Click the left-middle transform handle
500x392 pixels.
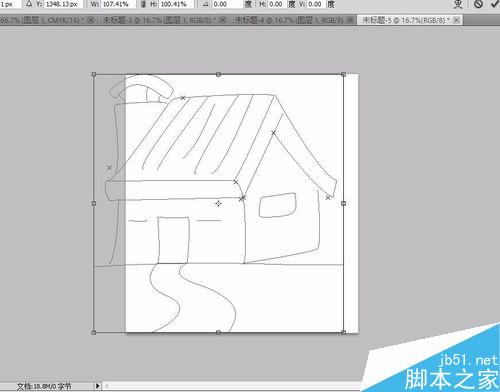(94, 203)
